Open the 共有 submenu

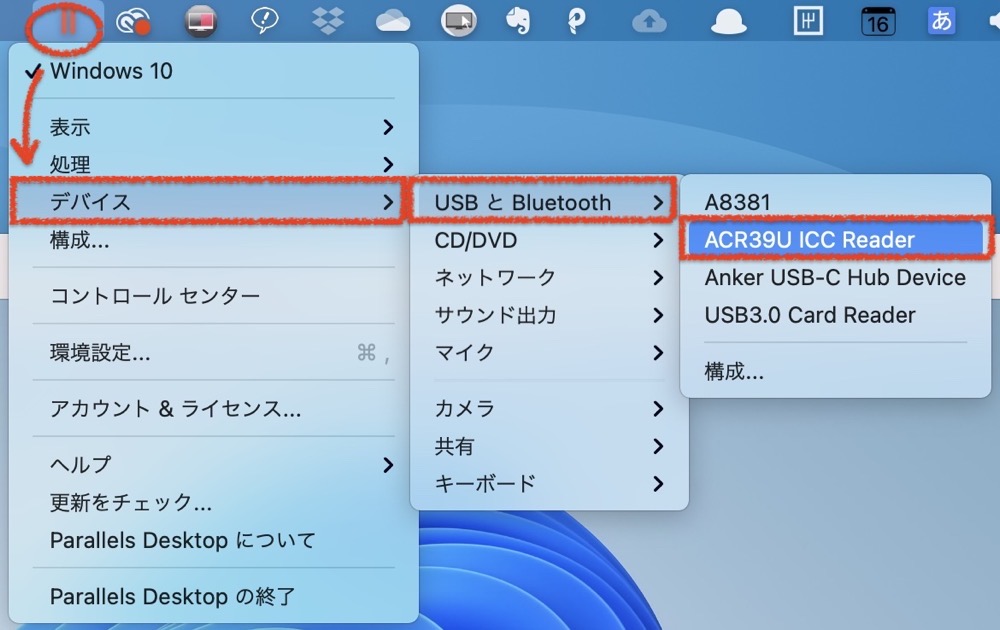[x=549, y=446]
